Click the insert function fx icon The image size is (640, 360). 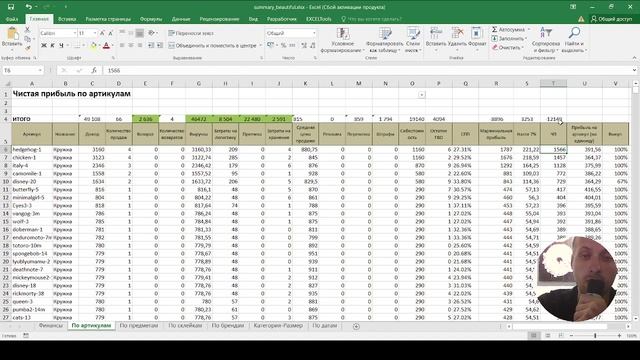(x=93, y=70)
